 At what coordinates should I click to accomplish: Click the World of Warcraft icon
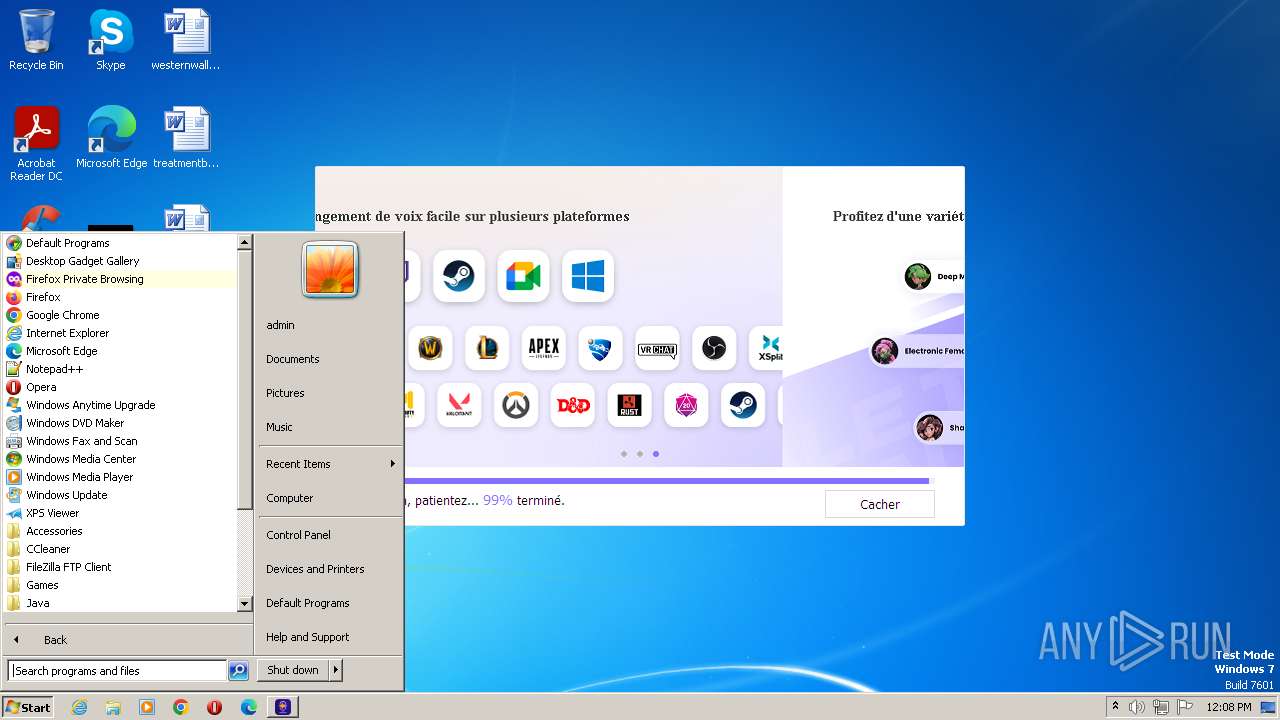[430, 348]
